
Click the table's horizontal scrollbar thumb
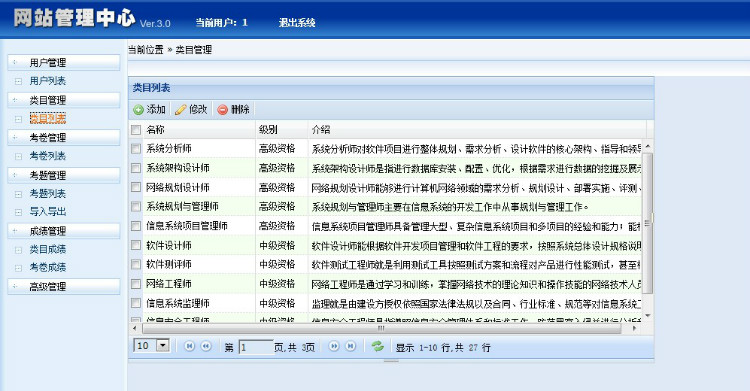(381, 328)
